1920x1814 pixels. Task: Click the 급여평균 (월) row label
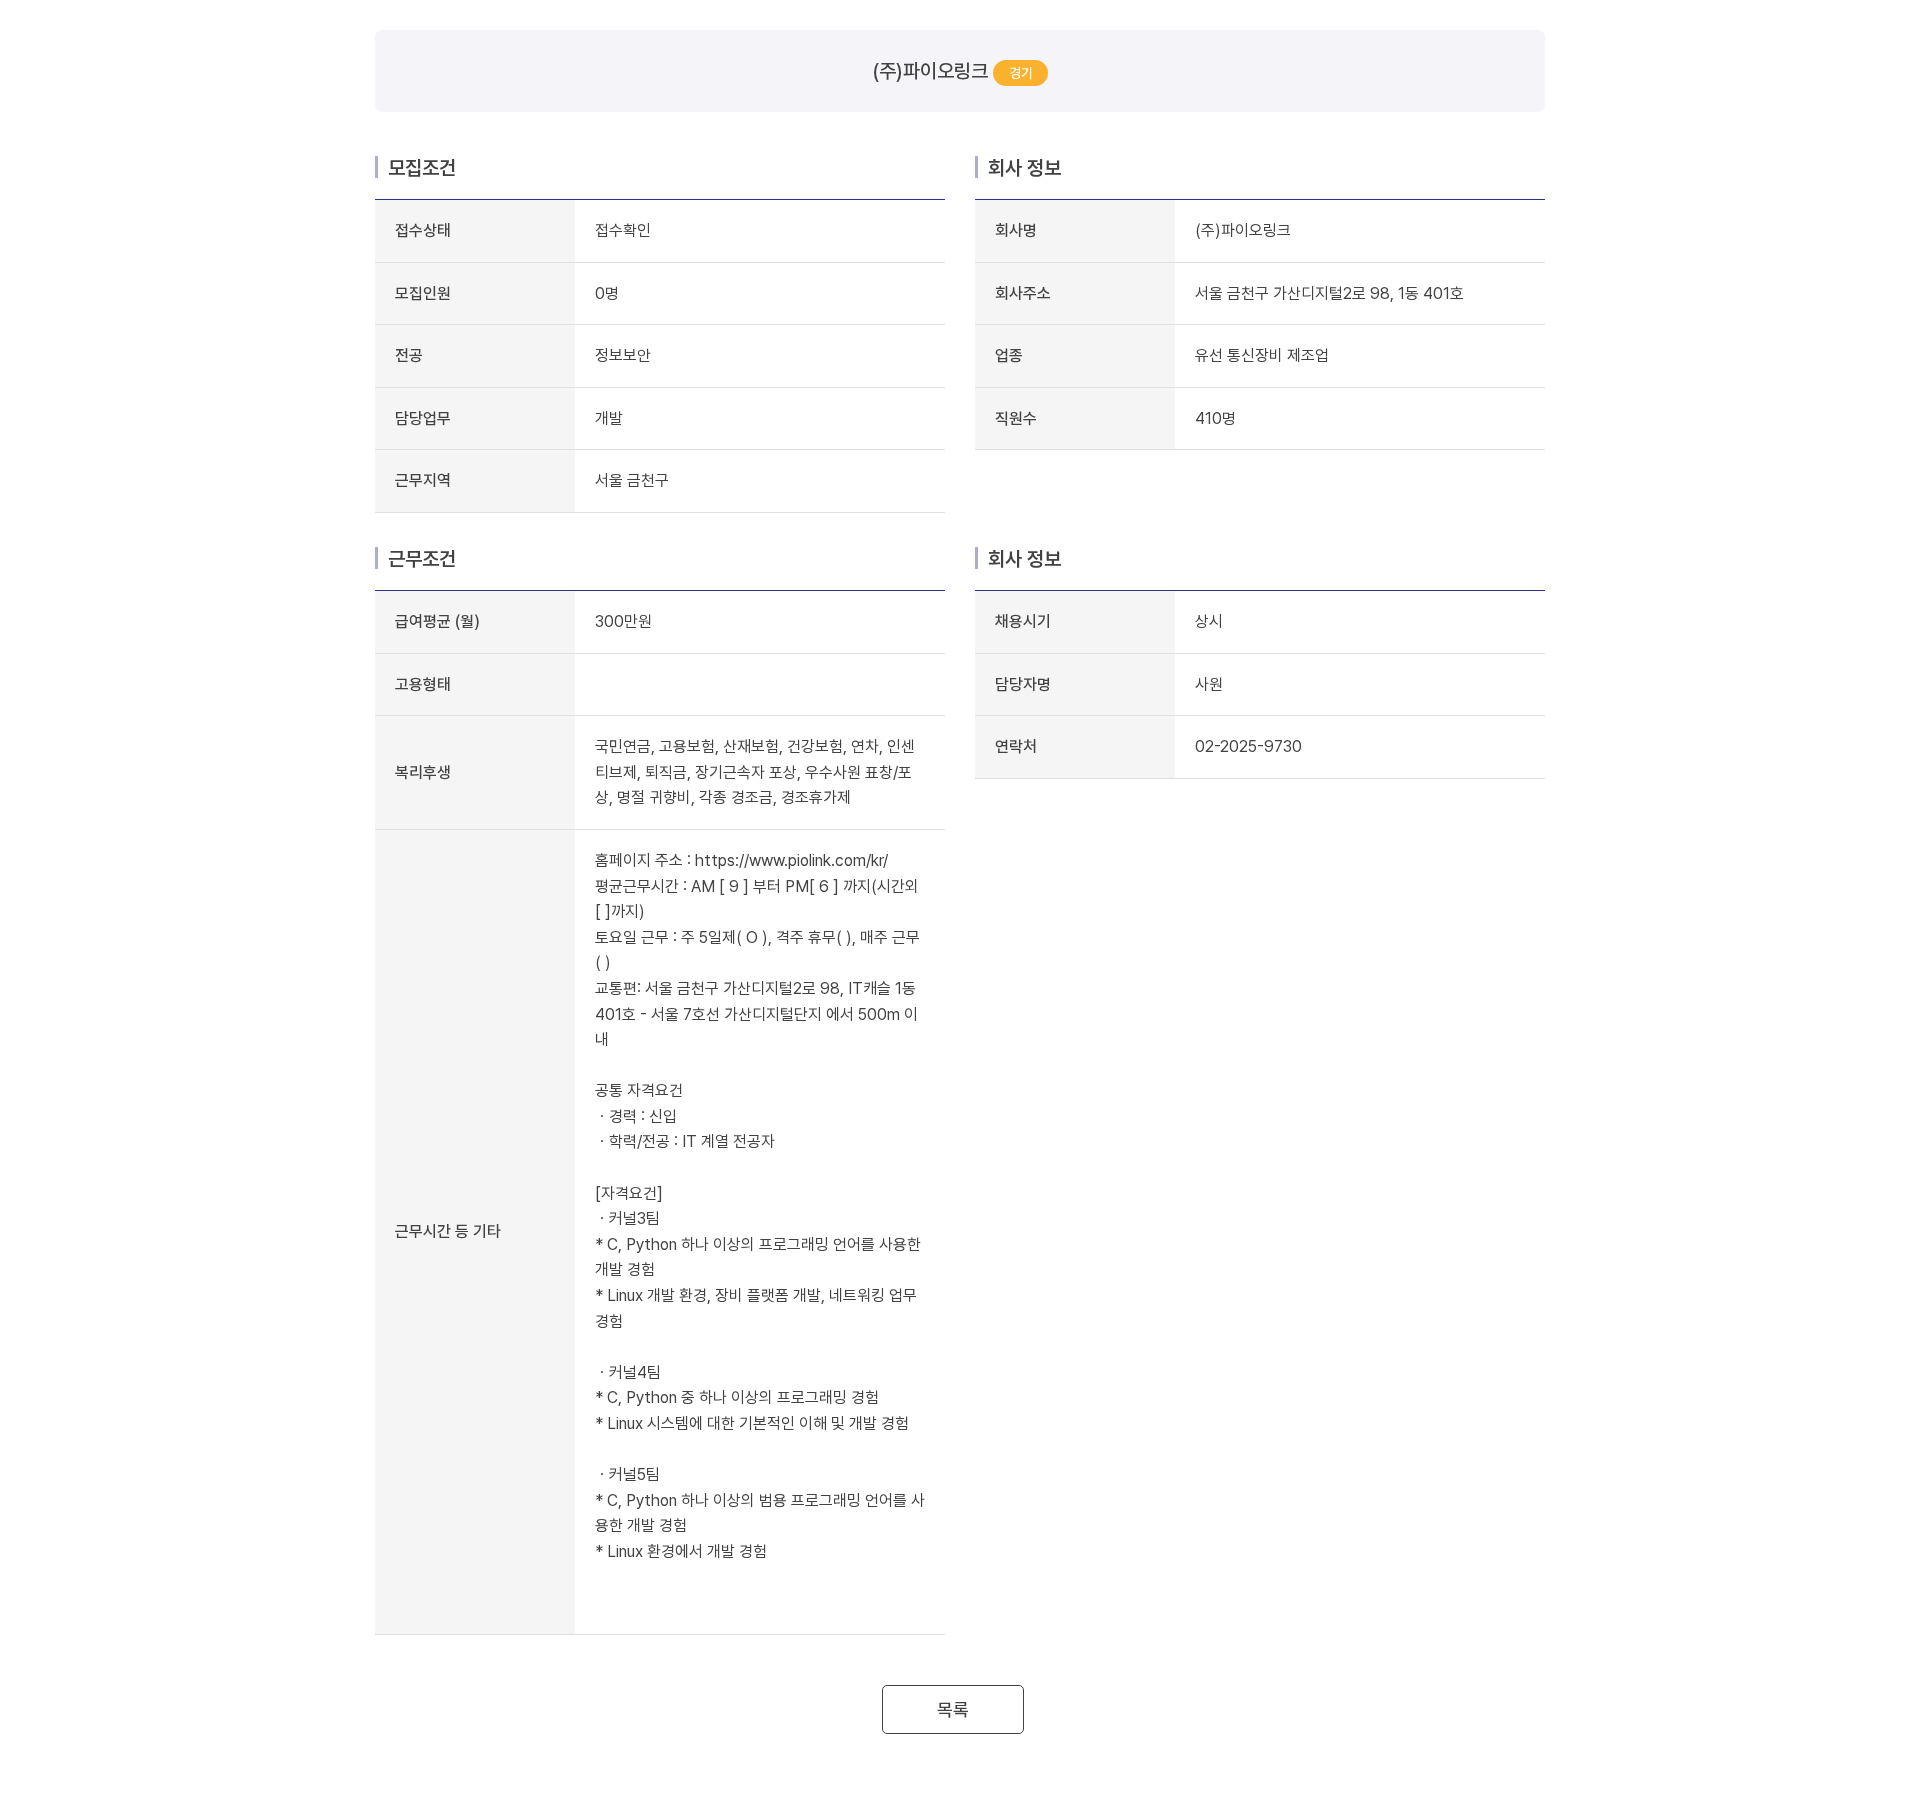(x=437, y=621)
